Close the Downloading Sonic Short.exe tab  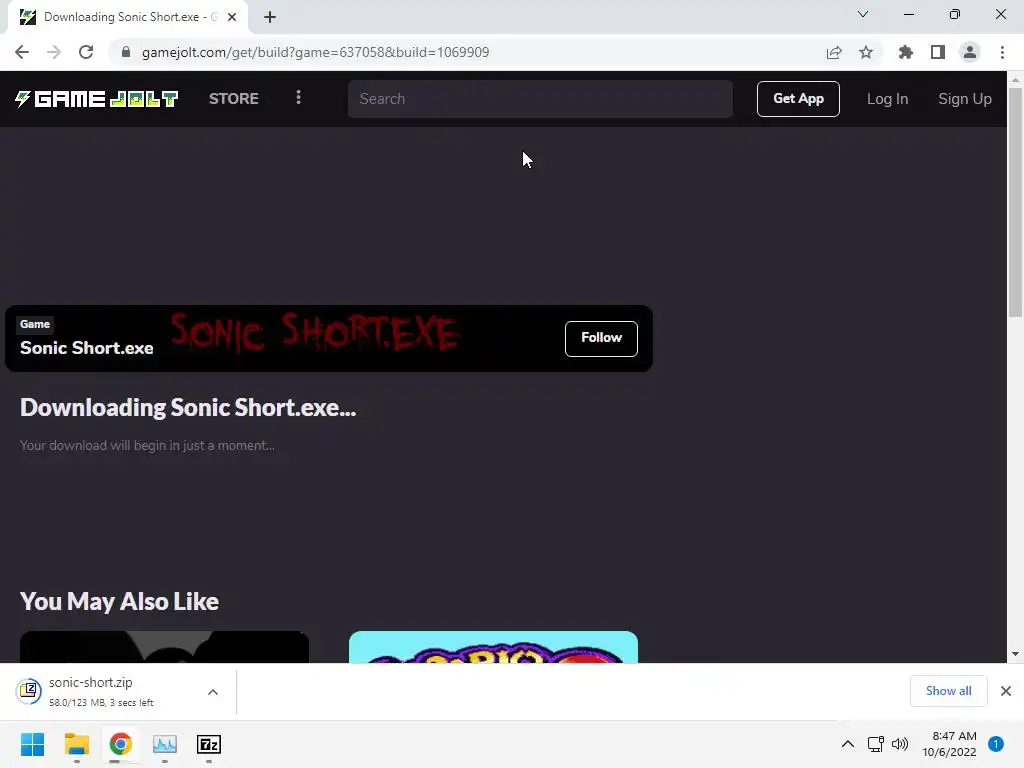click(x=232, y=17)
